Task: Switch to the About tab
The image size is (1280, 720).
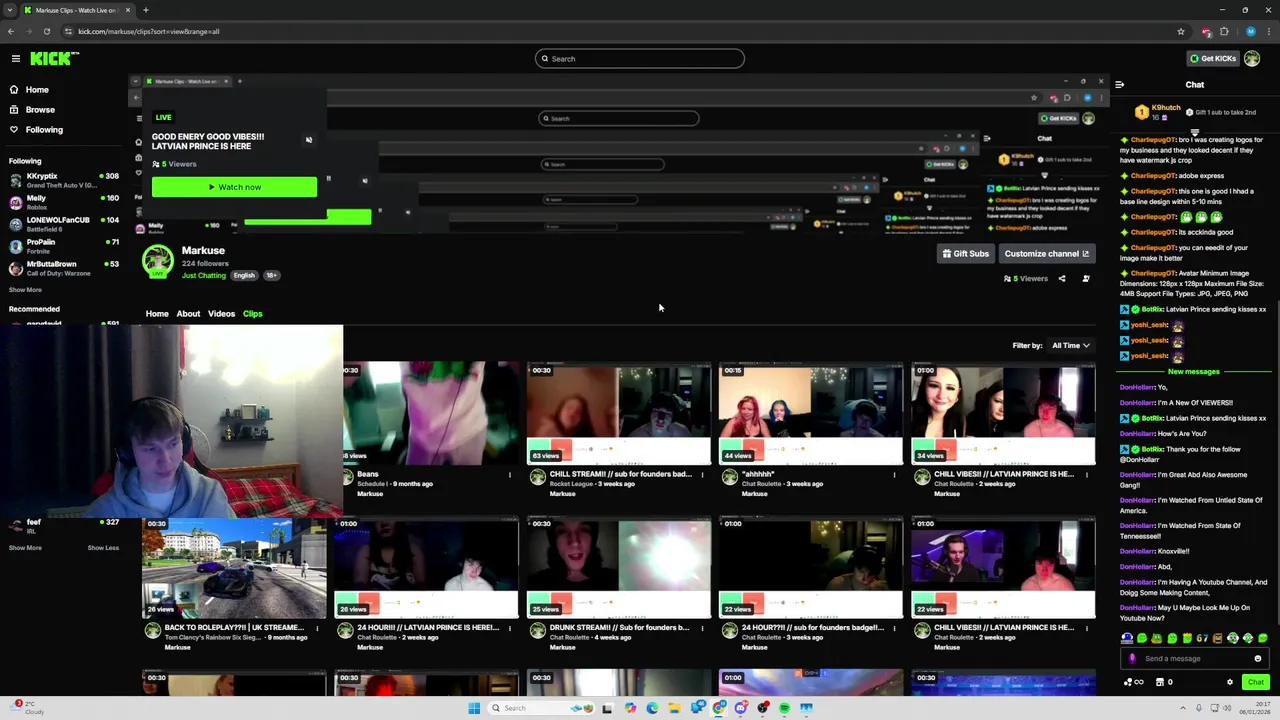Action: pos(188,314)
